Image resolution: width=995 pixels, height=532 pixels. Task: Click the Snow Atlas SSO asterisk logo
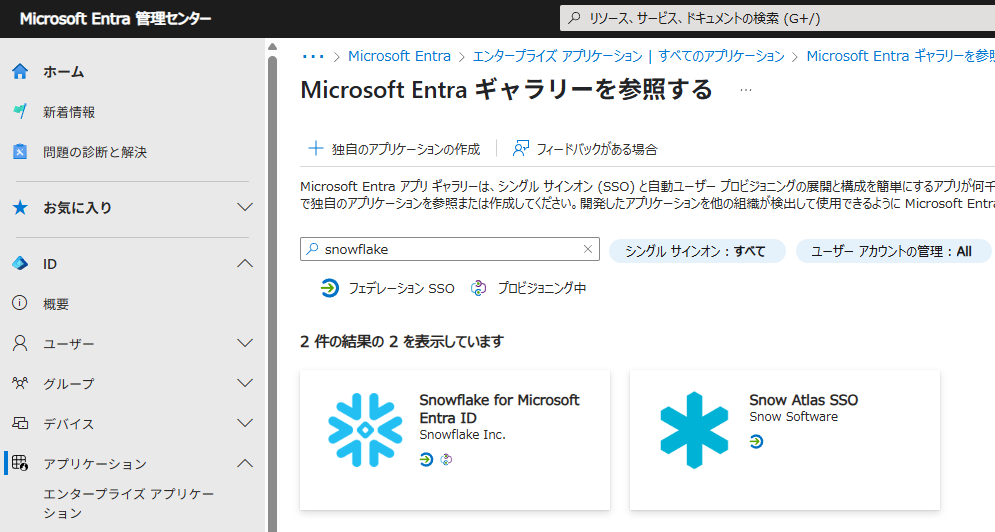pyautogui.click(x=694, y=430)
